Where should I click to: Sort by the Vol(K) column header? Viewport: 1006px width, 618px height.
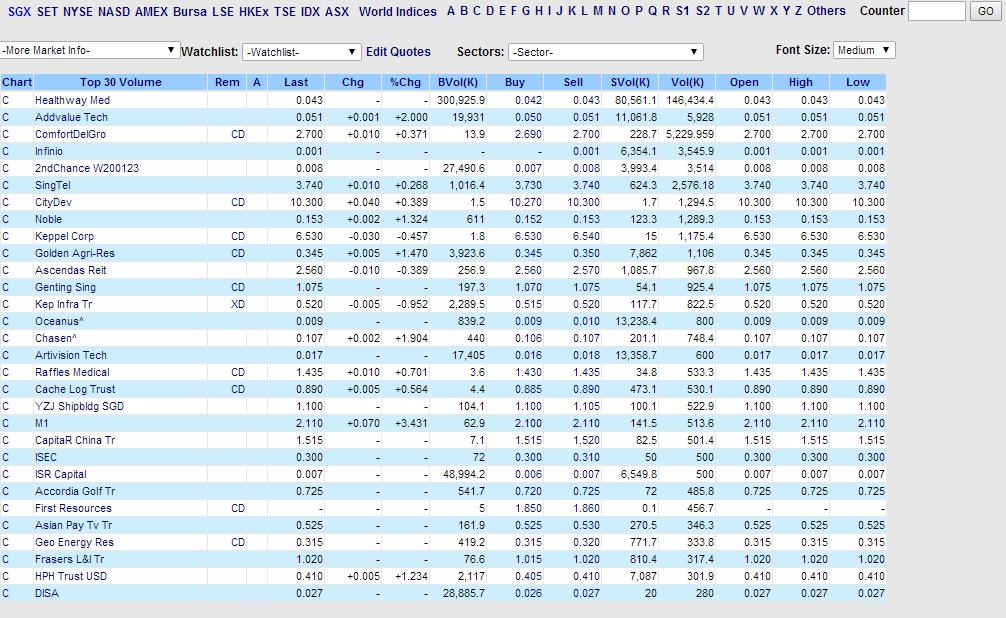click(687, 82)
